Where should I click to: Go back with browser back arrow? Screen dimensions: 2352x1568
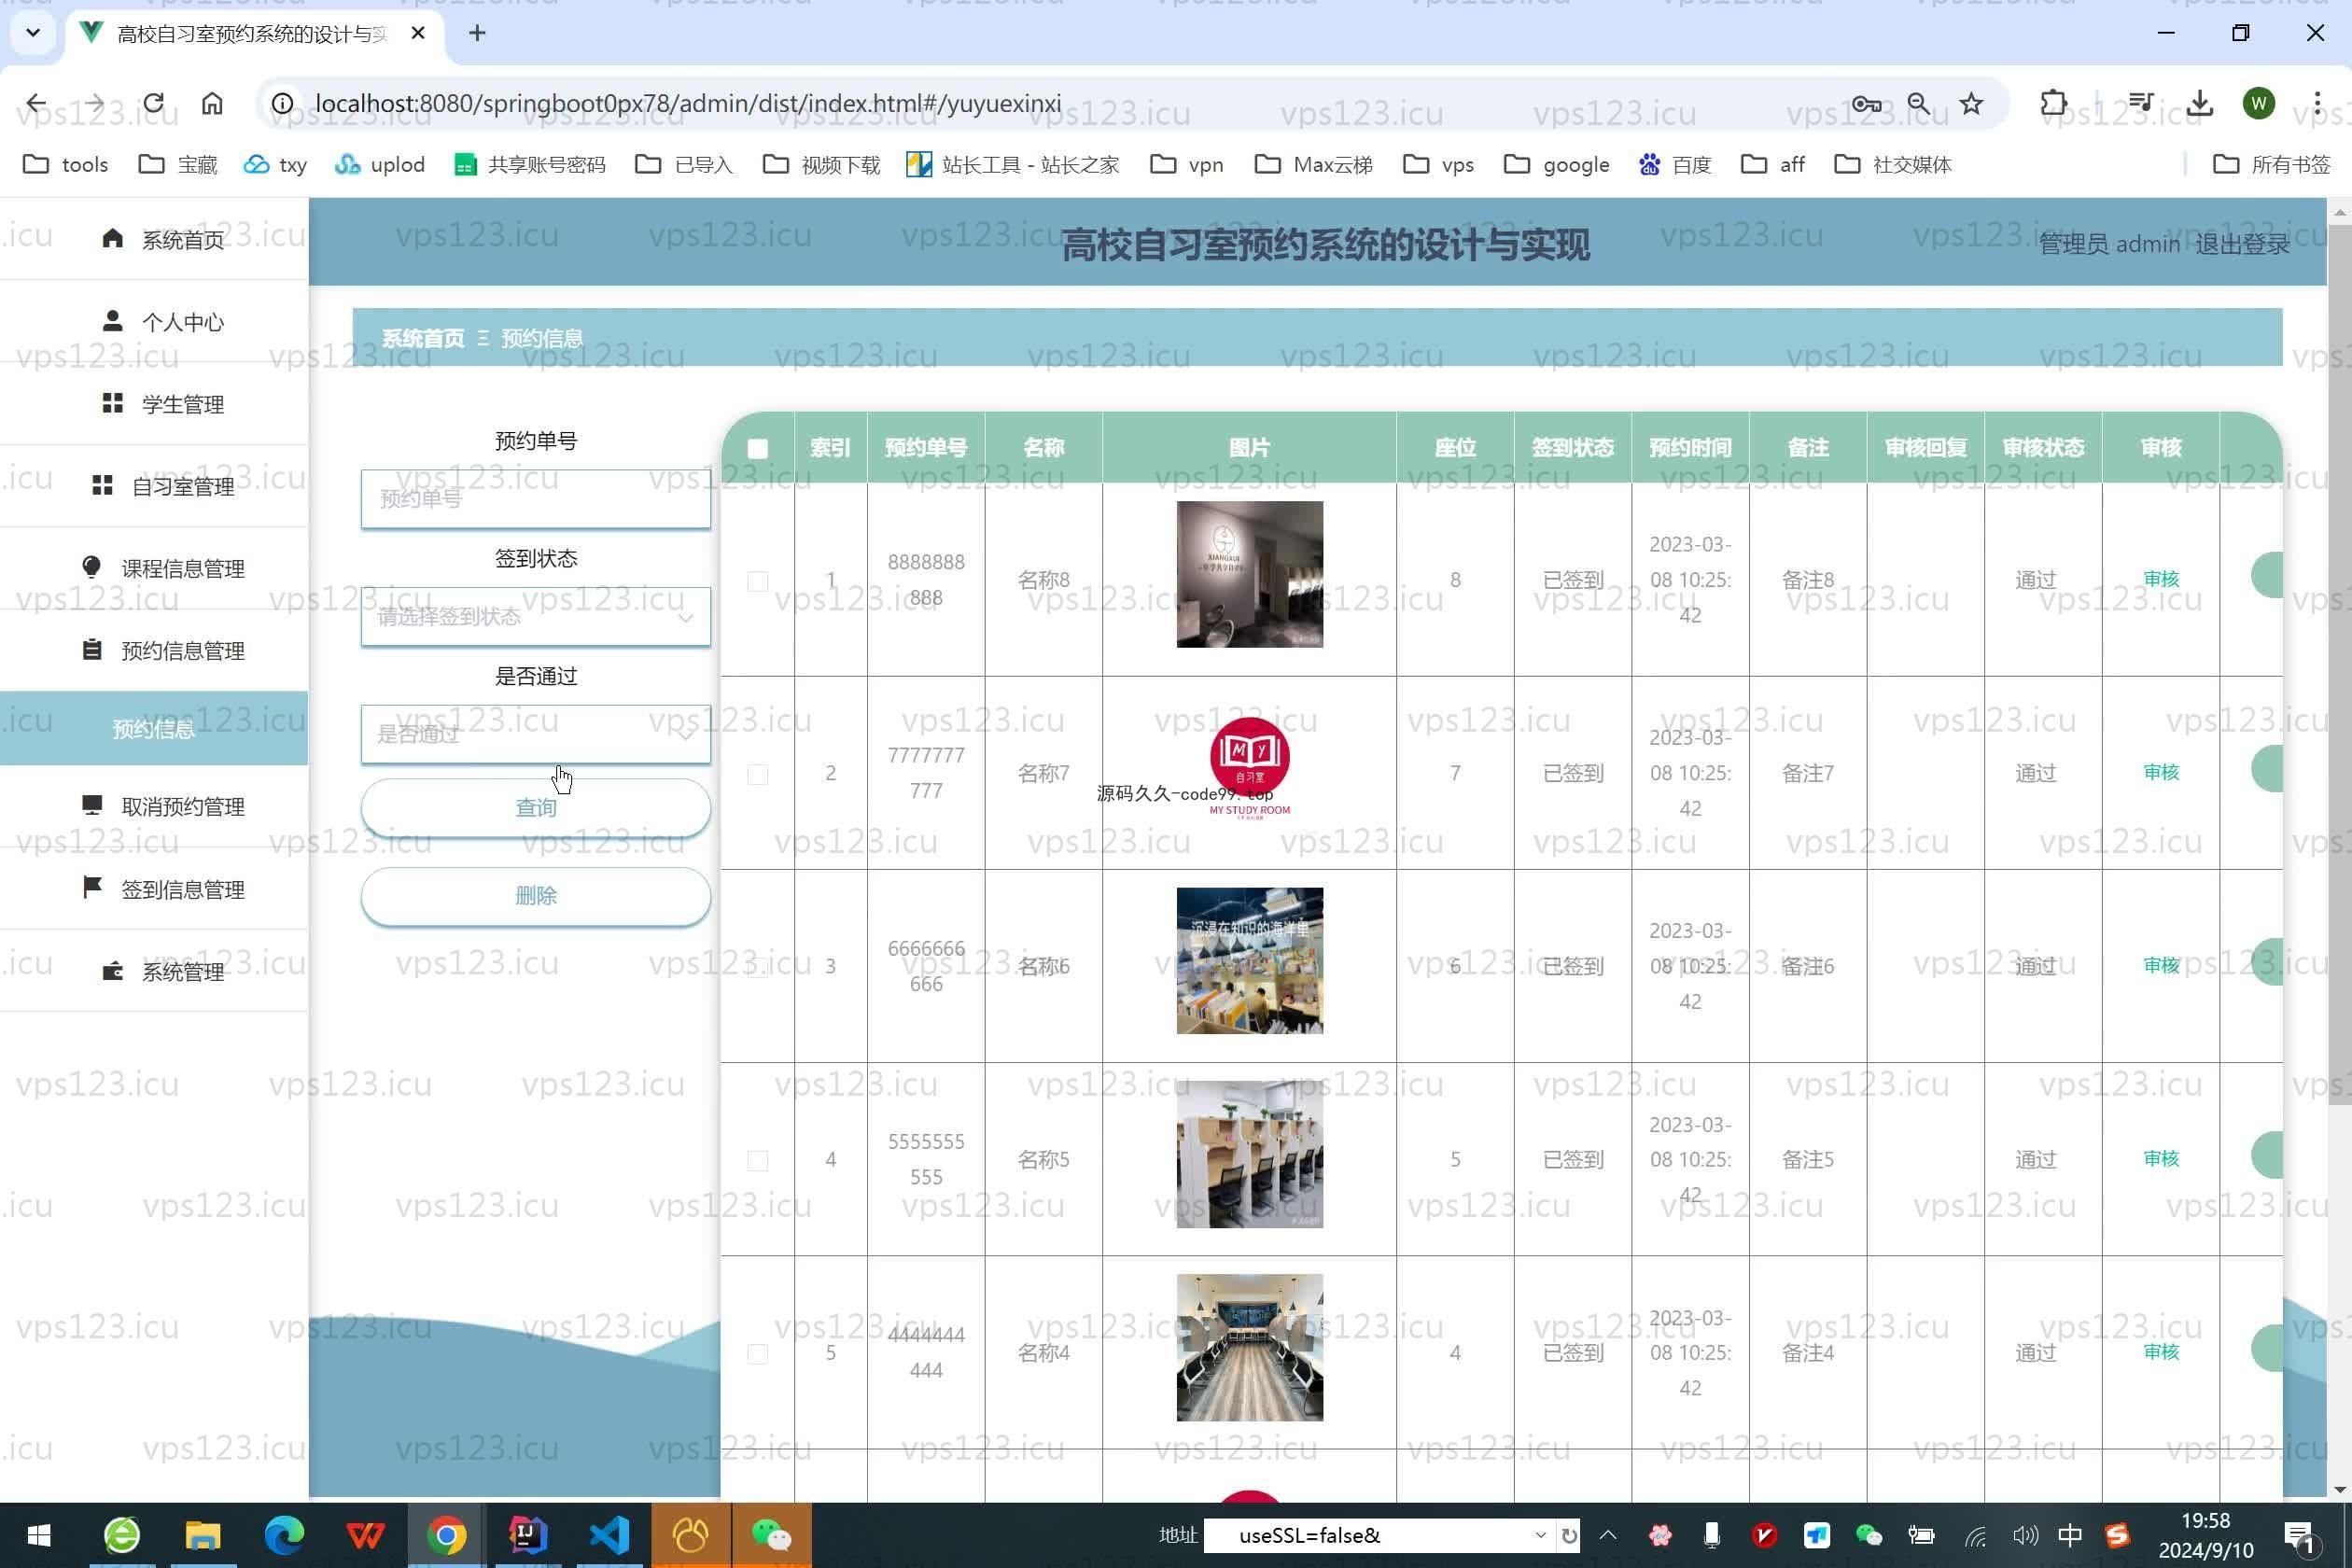click(36, 103)
